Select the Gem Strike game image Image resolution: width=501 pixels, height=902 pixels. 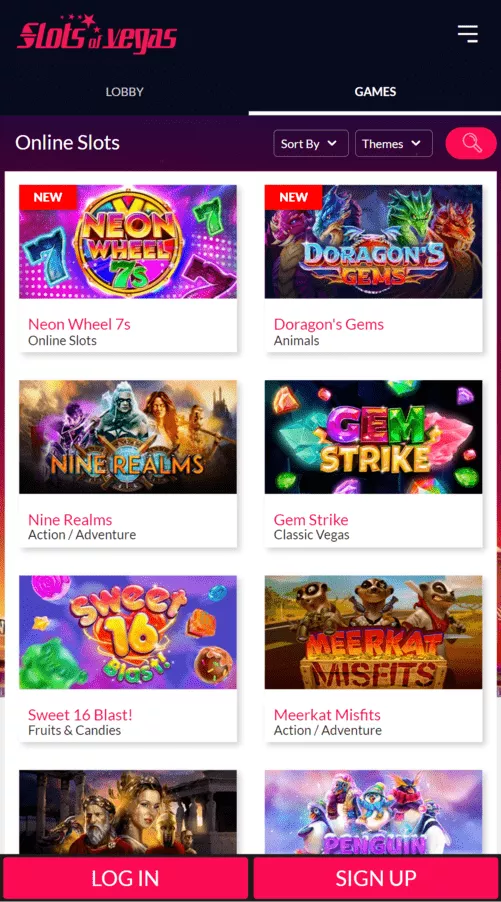pyautogui.click(x=373, y=437)
